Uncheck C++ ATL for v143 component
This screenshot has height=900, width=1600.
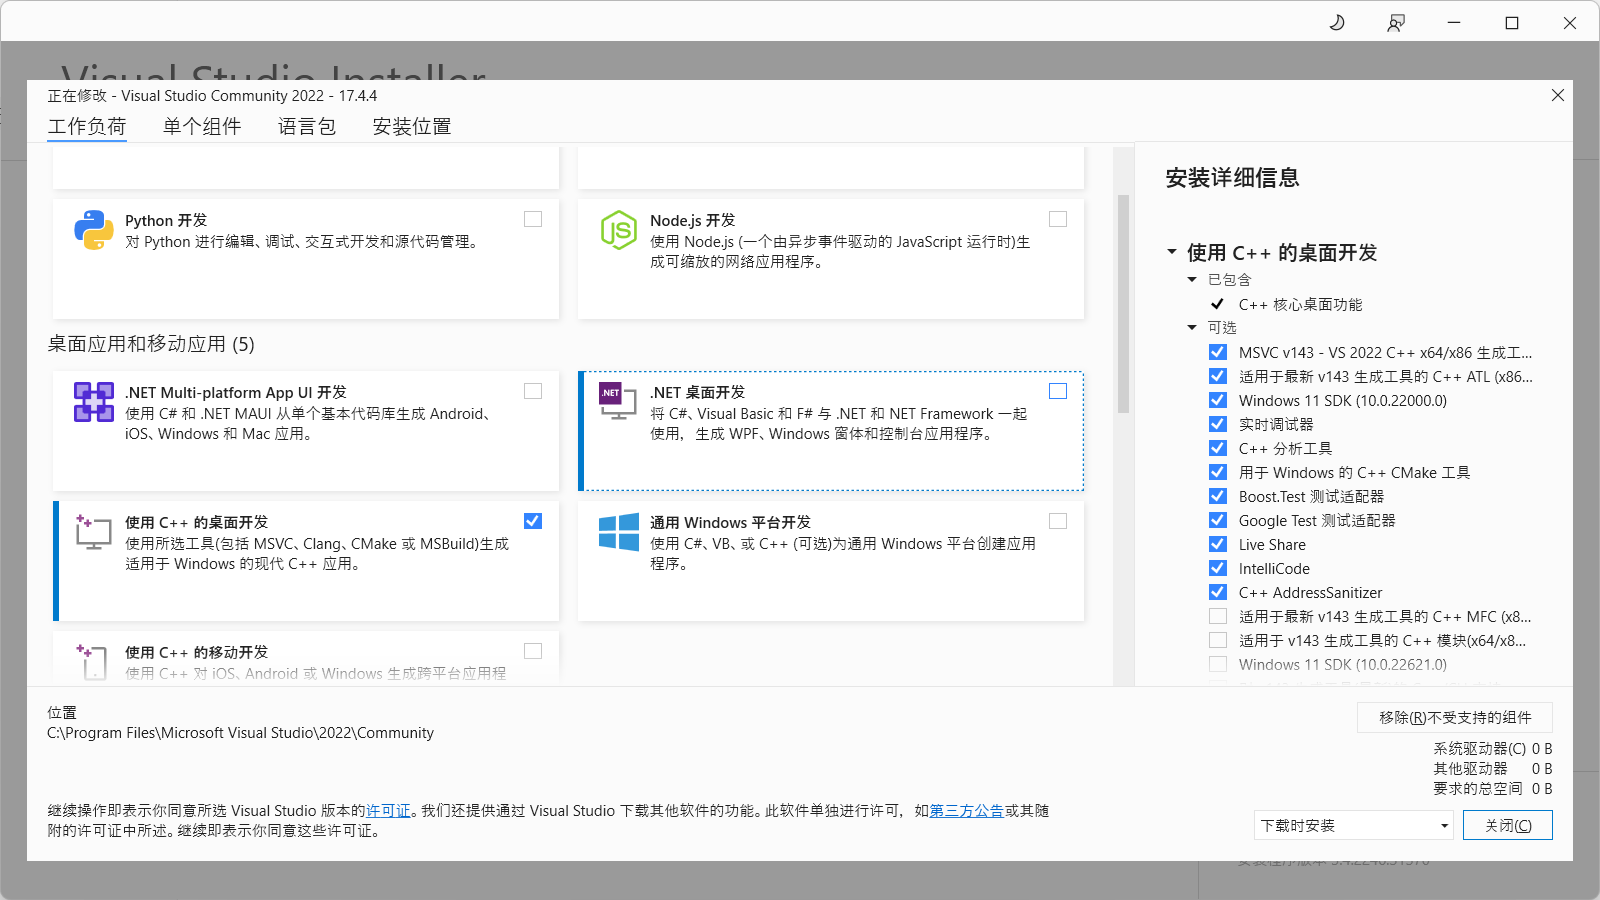click(x=1218, y=376)
